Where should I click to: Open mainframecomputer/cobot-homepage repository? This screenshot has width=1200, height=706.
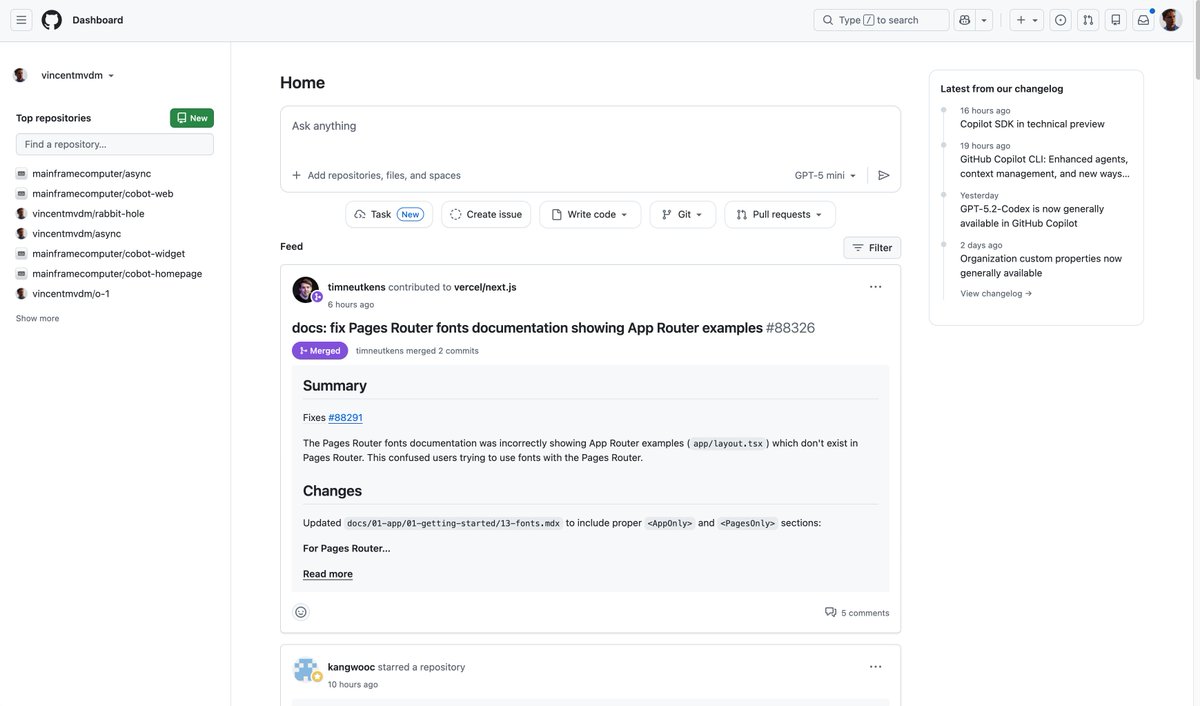point(117,273)
